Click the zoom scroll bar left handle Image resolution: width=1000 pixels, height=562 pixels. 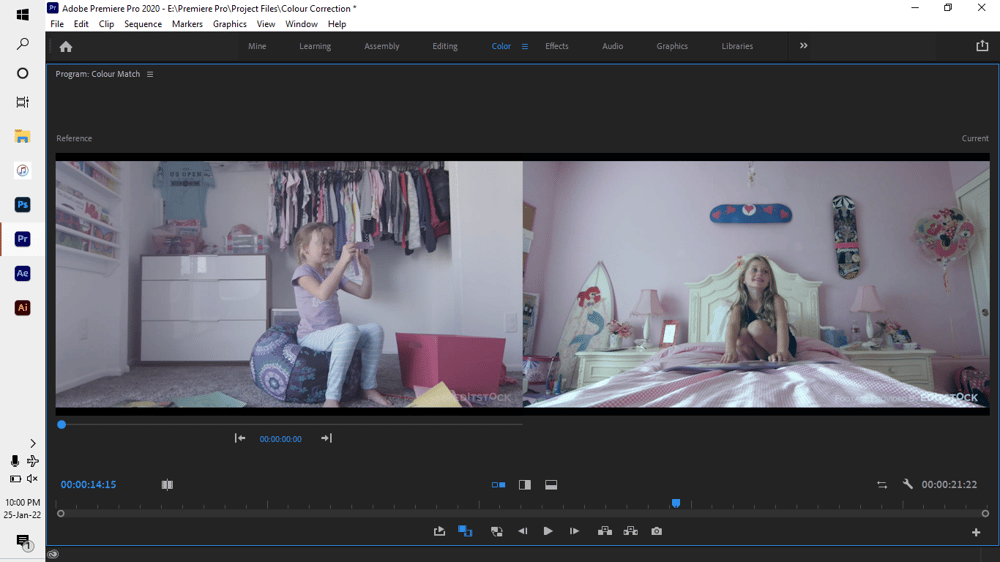(61, 514)
